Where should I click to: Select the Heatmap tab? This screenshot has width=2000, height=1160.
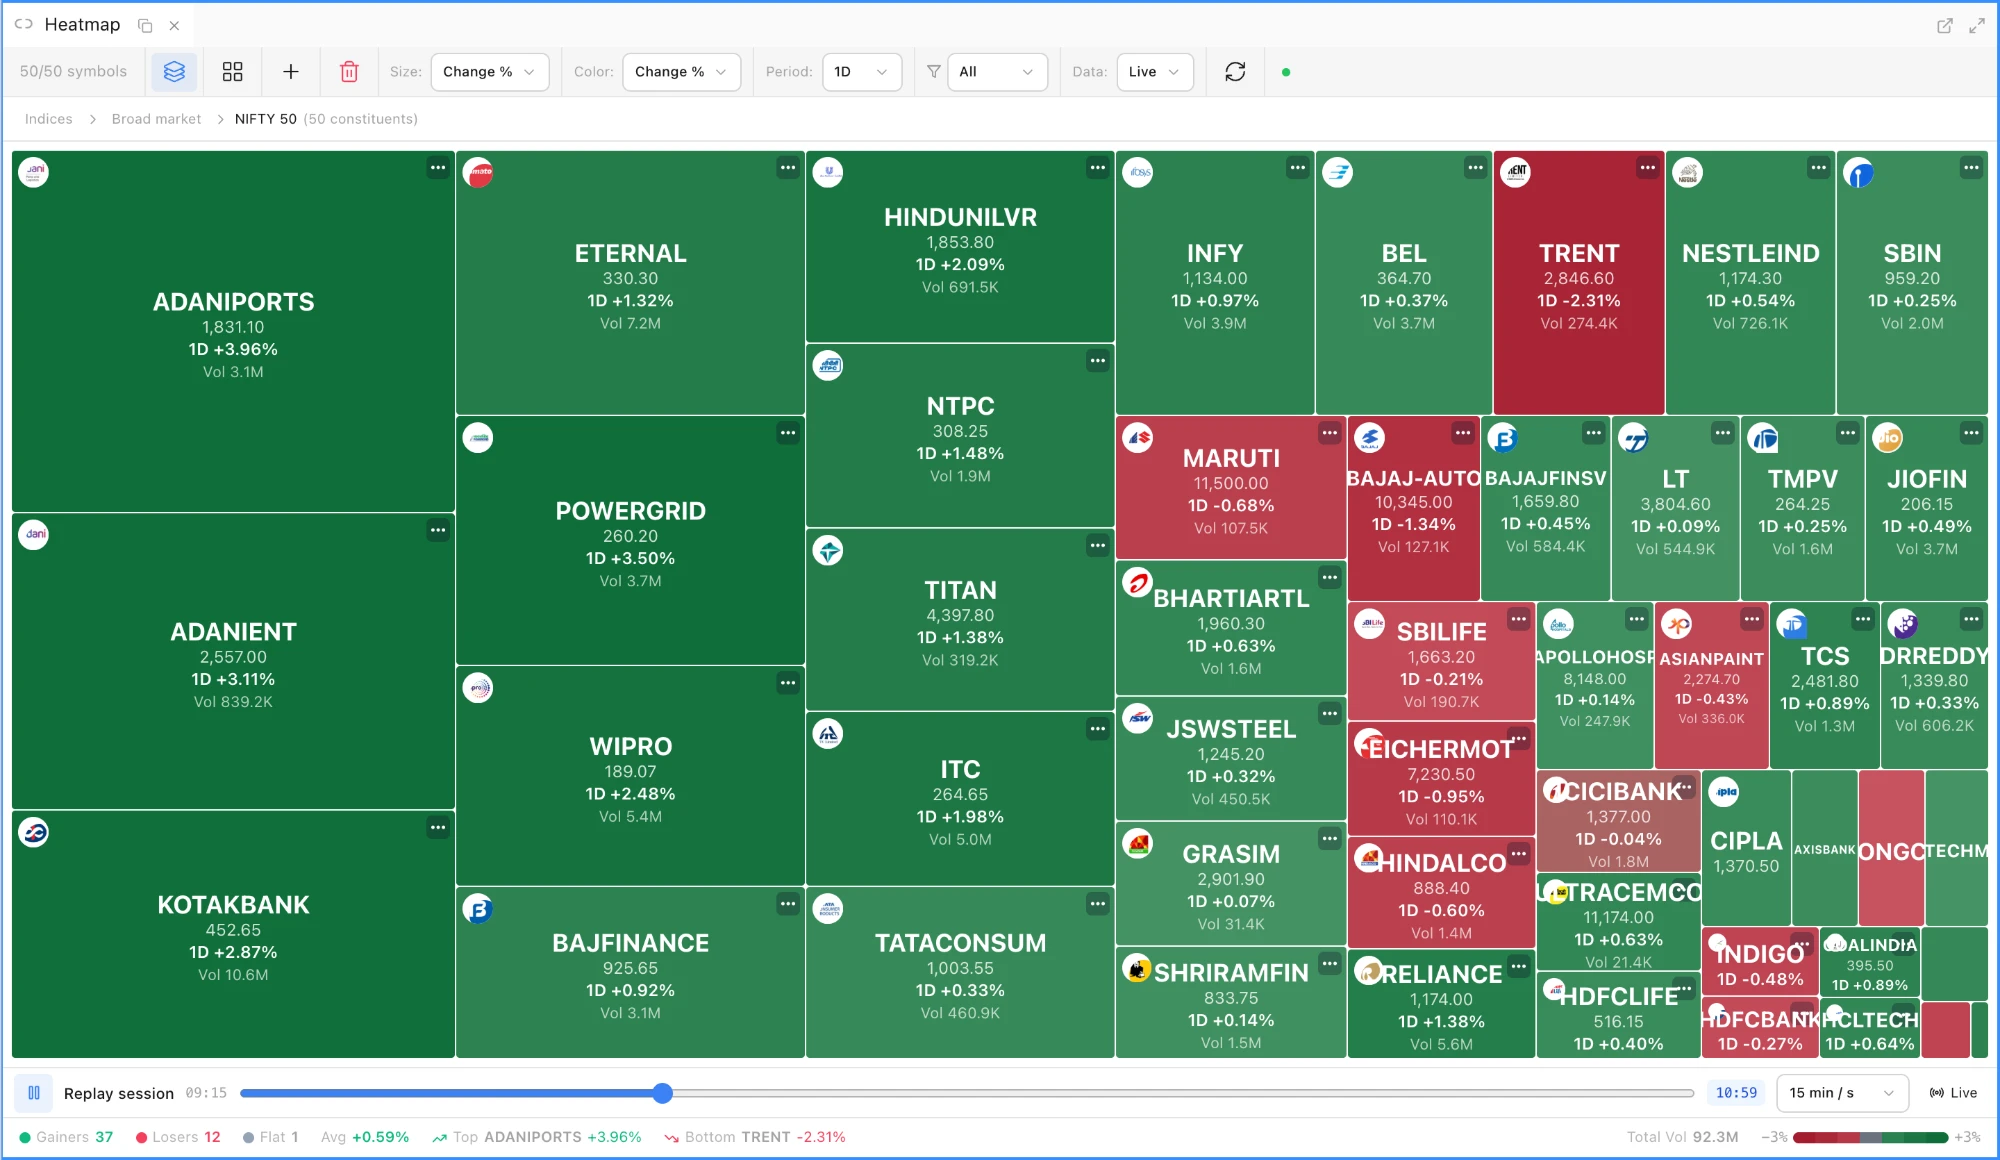tap(82, 25)
